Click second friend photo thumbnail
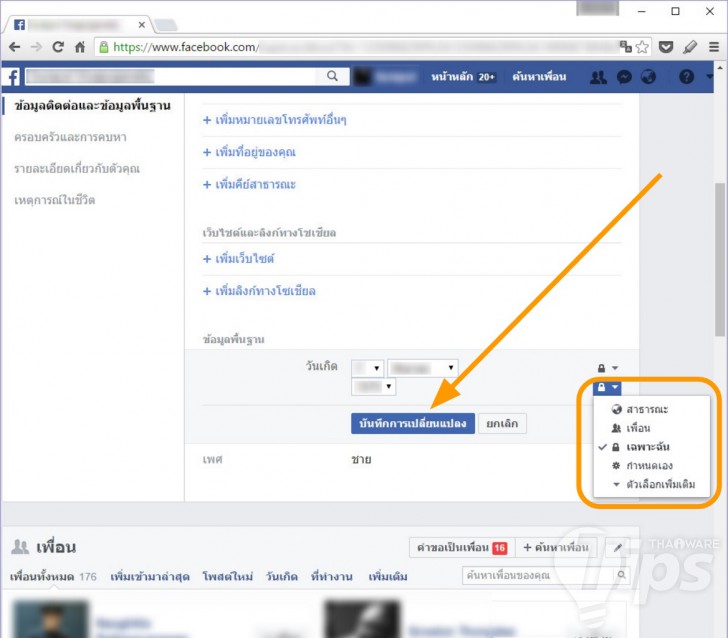 click(363, 620)
